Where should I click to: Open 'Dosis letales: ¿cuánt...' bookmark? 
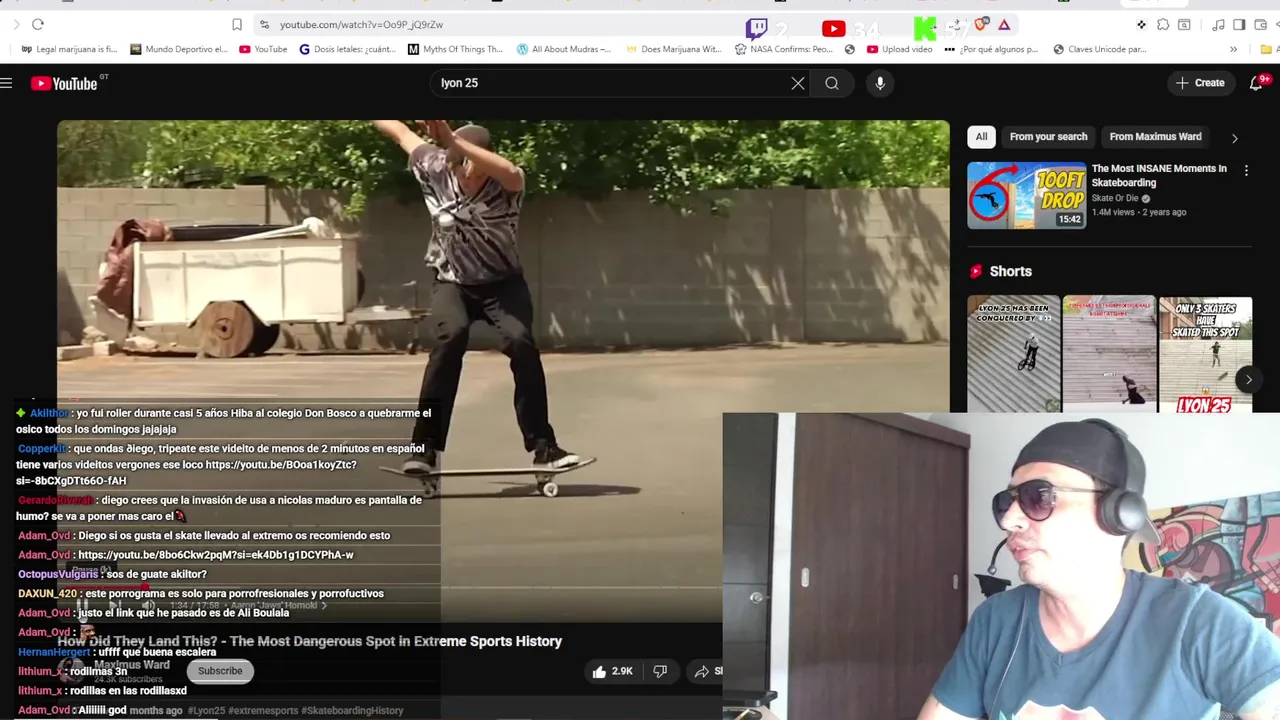pyautogui.click(x=348, y=49)
